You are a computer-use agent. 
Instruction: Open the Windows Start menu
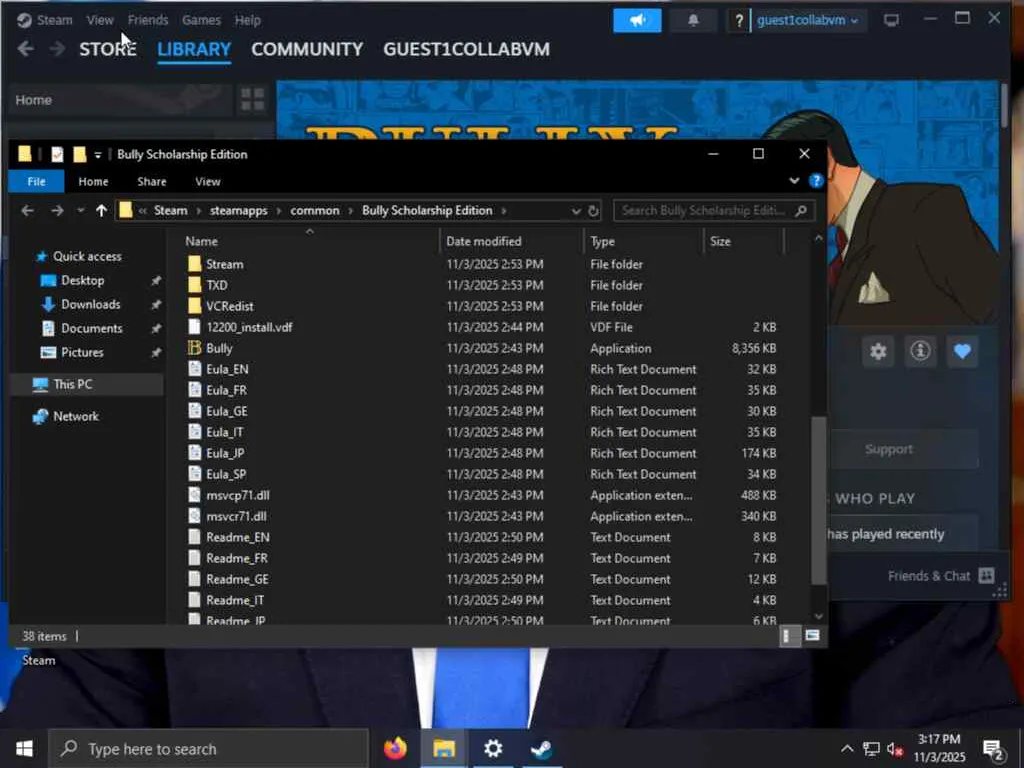coord(24,748)
